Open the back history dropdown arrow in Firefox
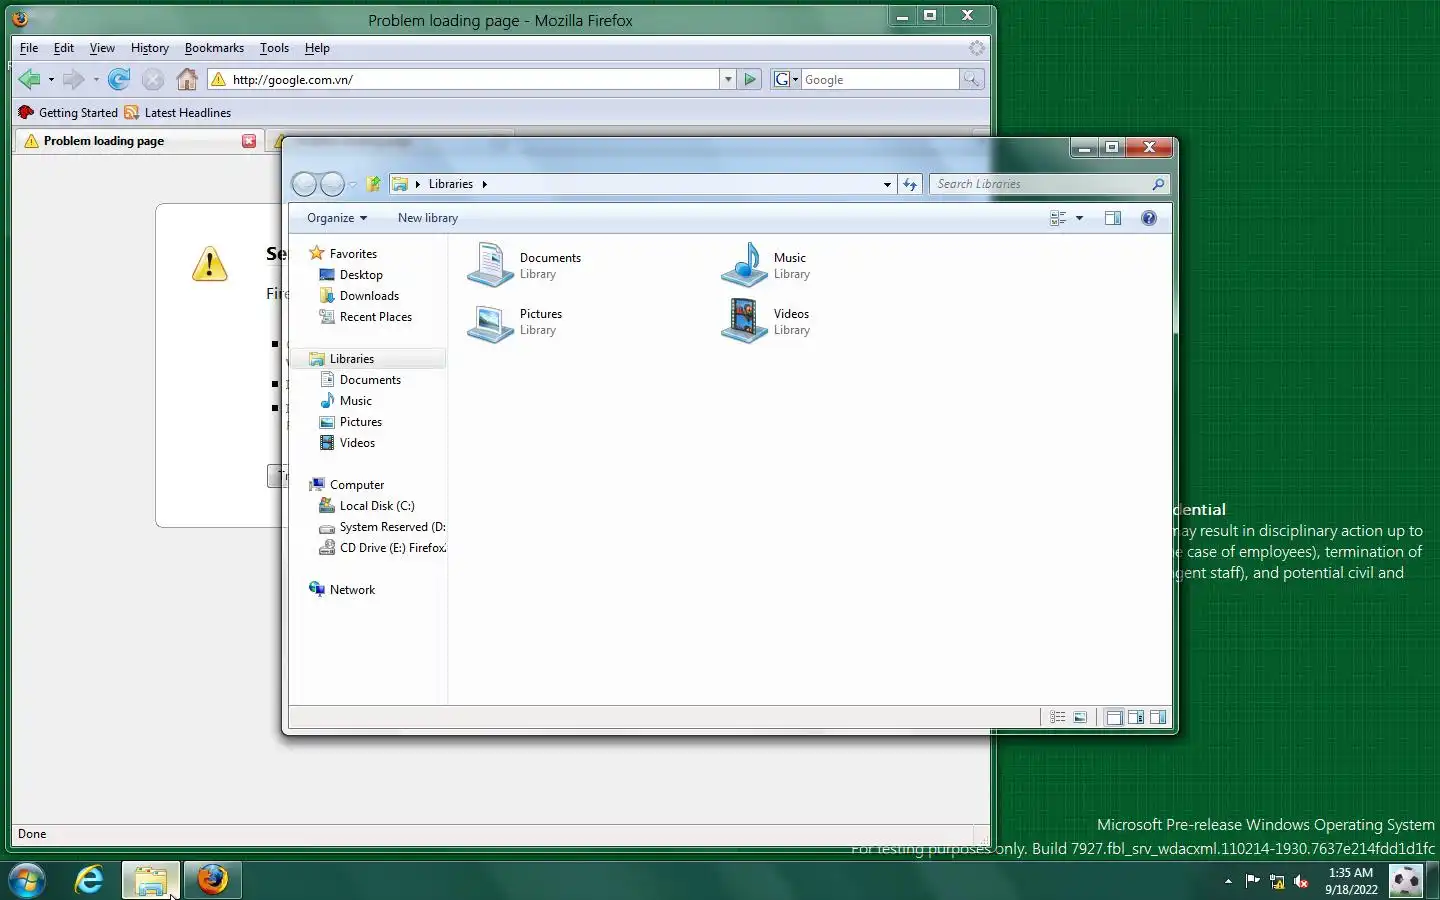Screen dimensions: 1440x900 [51, 79]
